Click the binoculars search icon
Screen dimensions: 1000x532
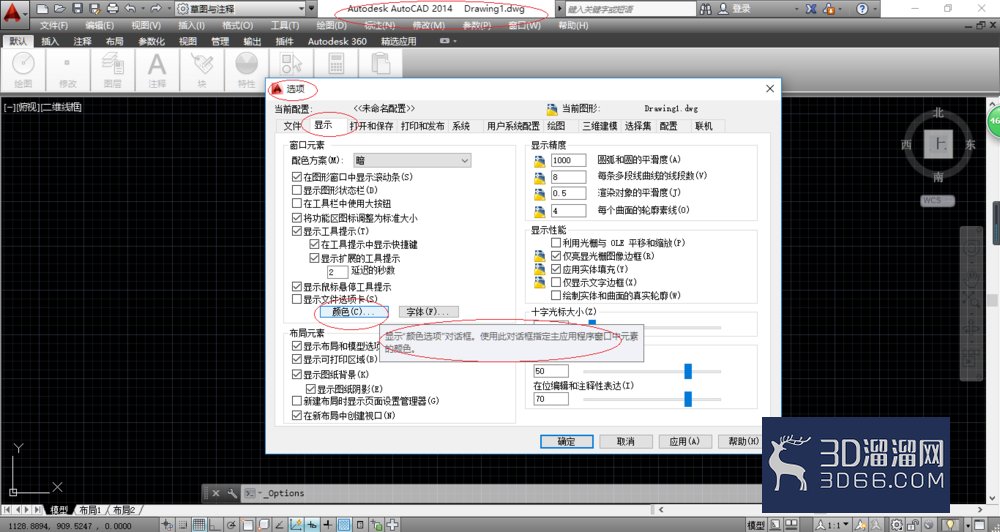click(705, 9)
